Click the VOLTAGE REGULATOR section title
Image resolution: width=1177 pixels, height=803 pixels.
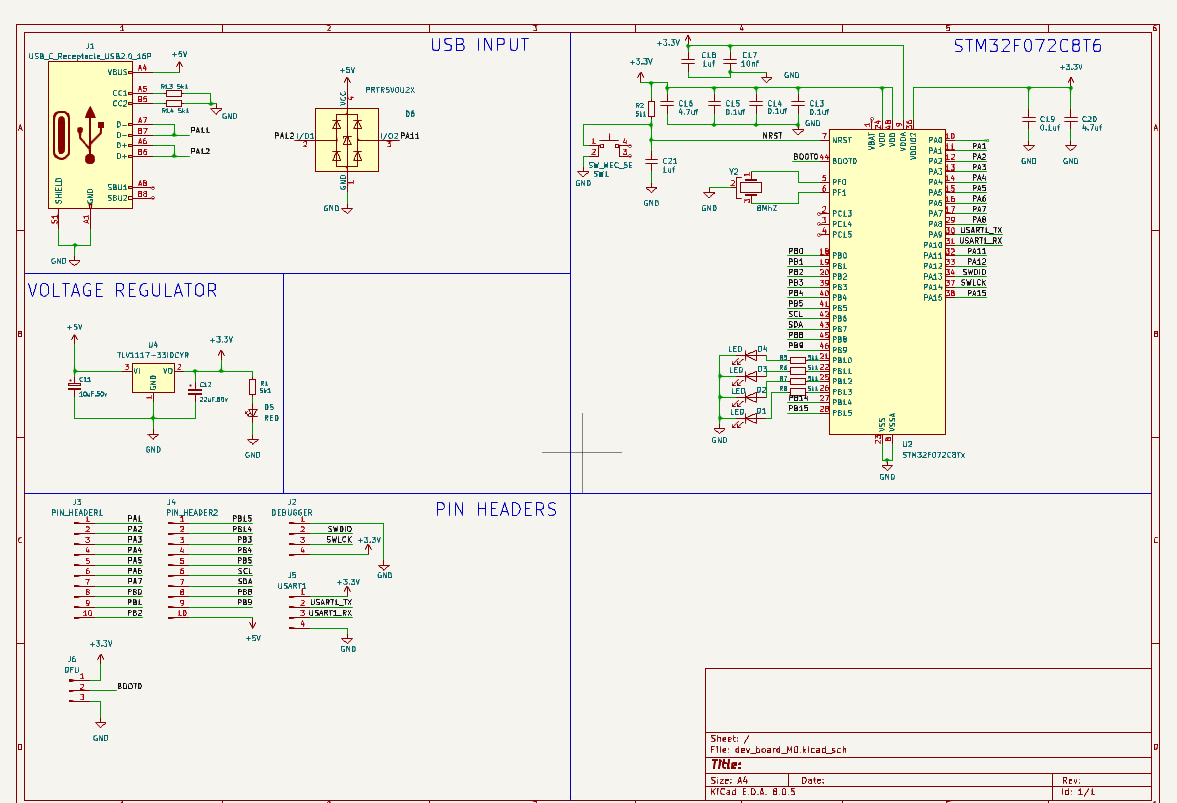(122, 290)
